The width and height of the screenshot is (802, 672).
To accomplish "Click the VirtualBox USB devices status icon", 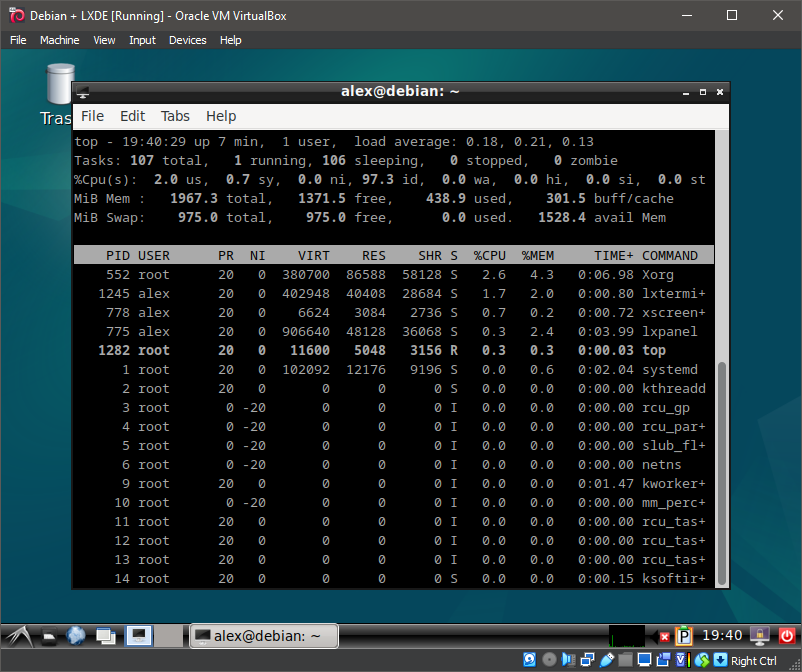I will [x=607, y=660].
